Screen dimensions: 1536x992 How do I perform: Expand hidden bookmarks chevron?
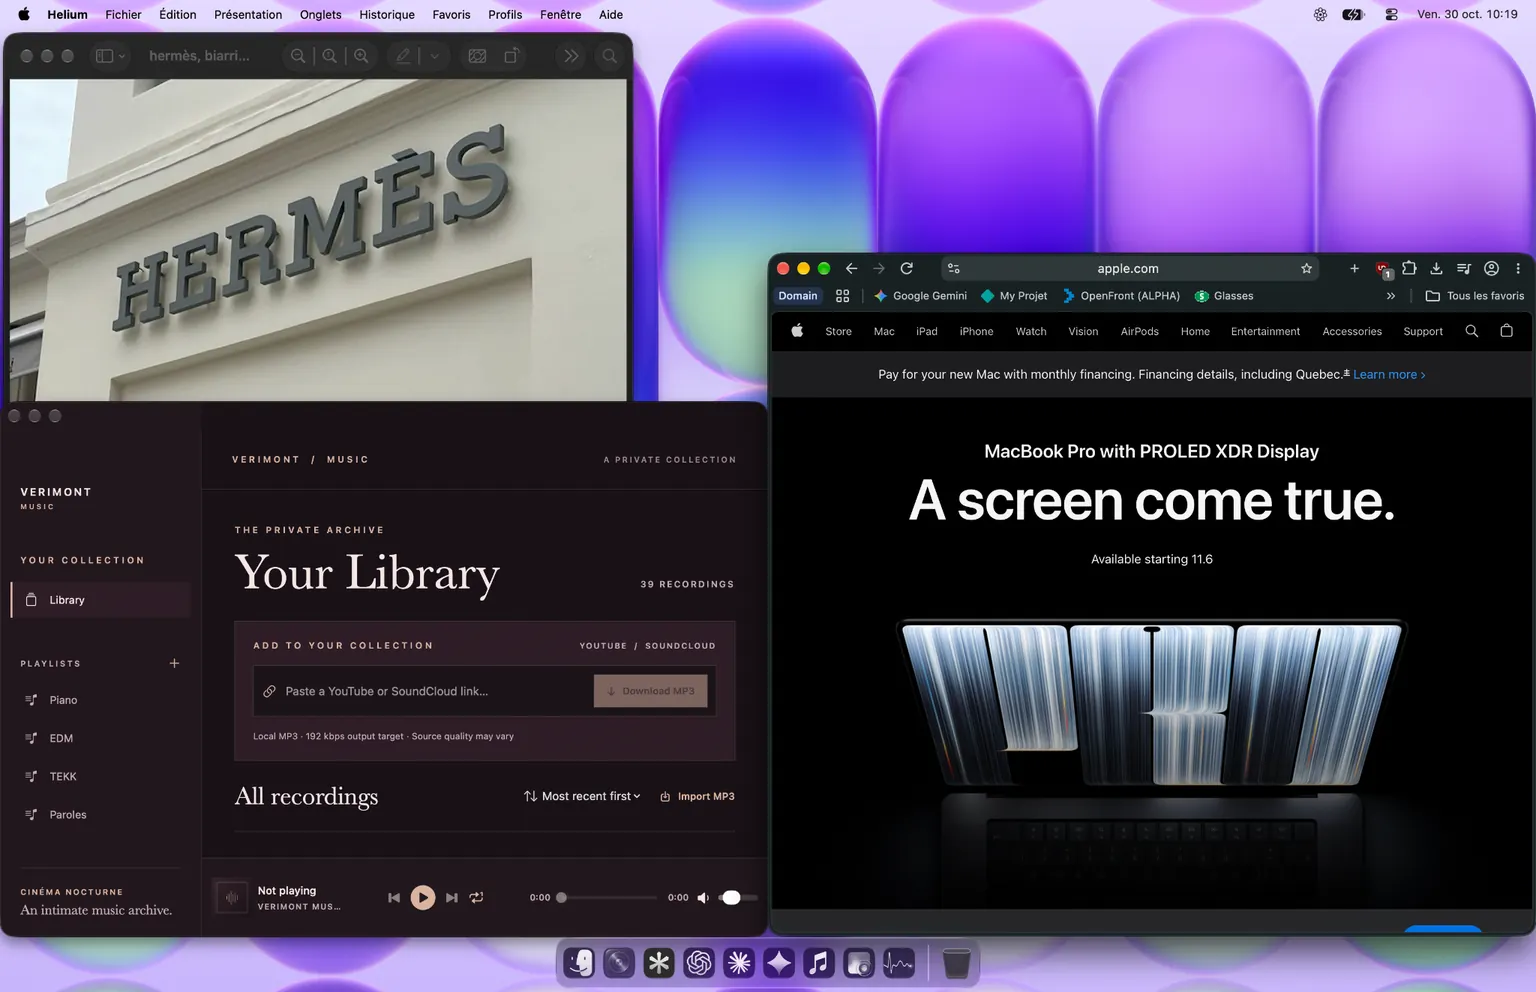tap(1390, 296)
